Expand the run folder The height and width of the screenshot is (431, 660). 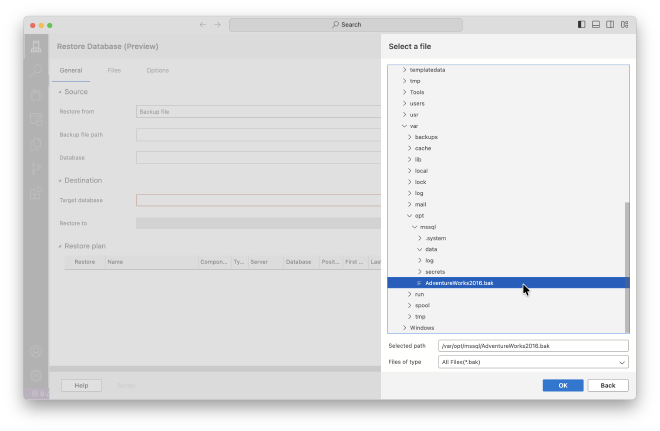point(409,294)
